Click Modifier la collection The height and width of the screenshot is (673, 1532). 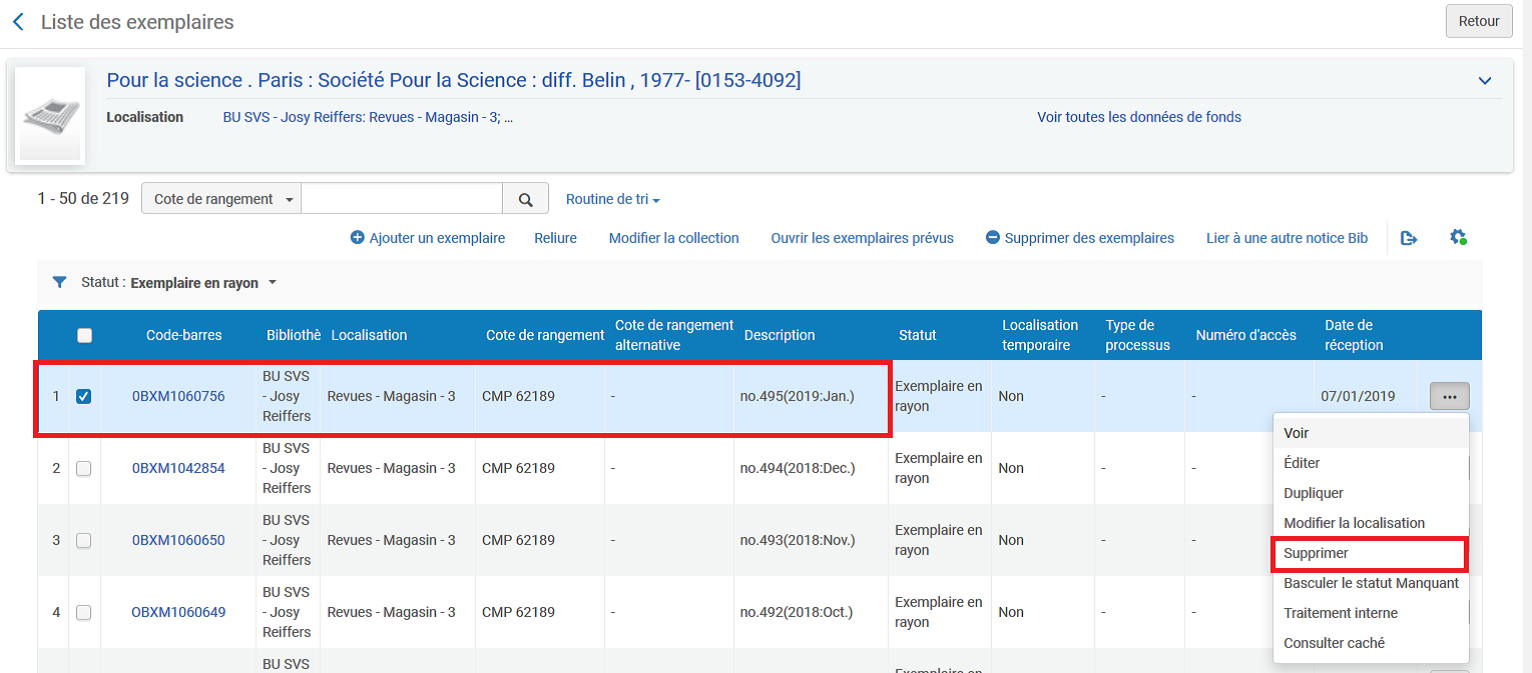click(674, 238)
